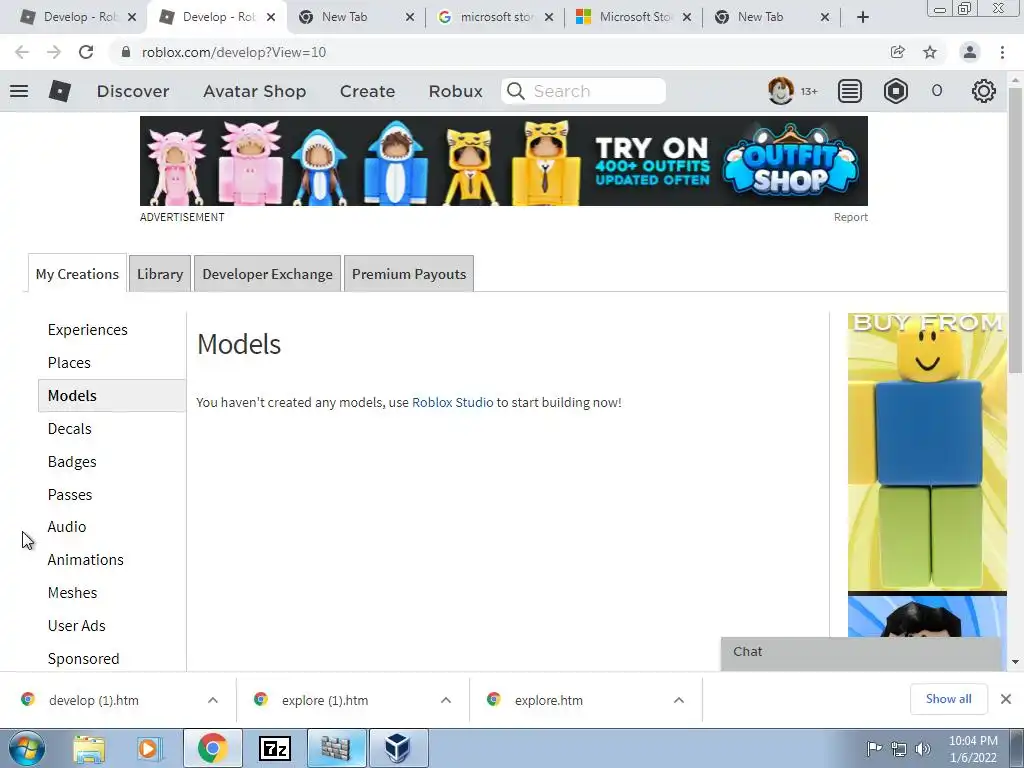Click the browser forward arrow
The height and width of the screenshot is (768, 1024).
click(54, 52)
